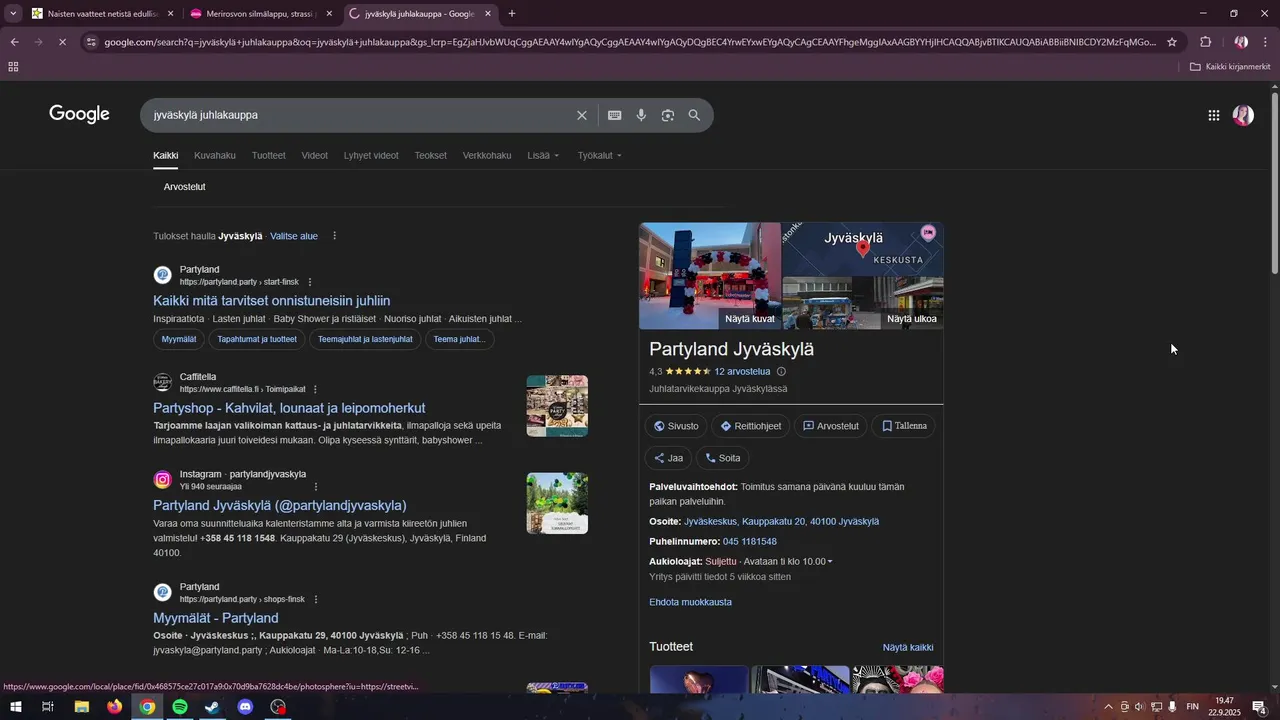Expand Aukioloajat opening hours arrow

coord(830,562)
